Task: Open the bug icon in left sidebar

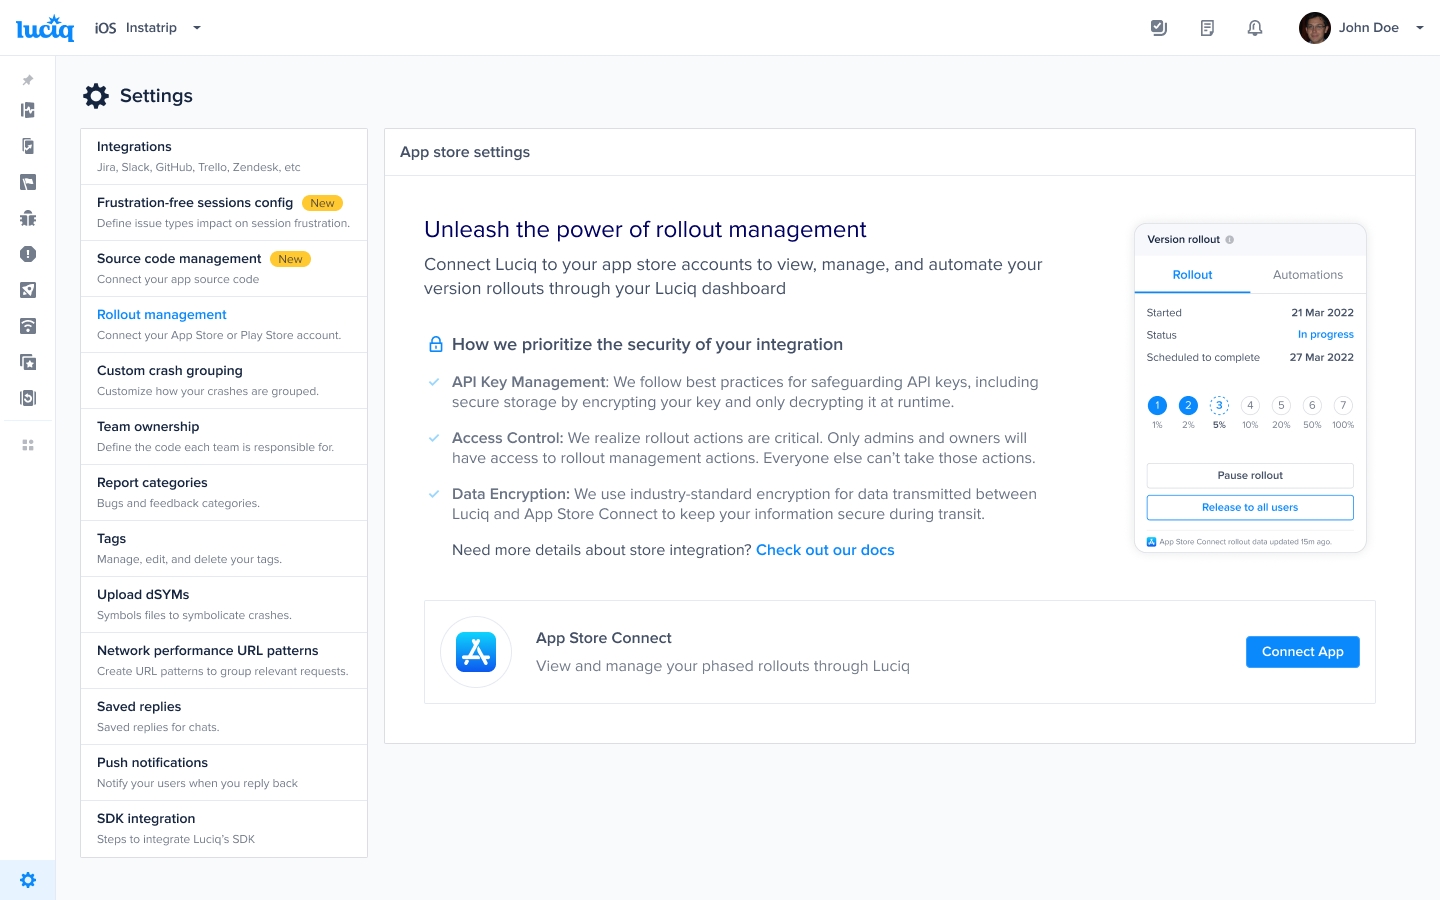Action: click(x=28, y=218)
